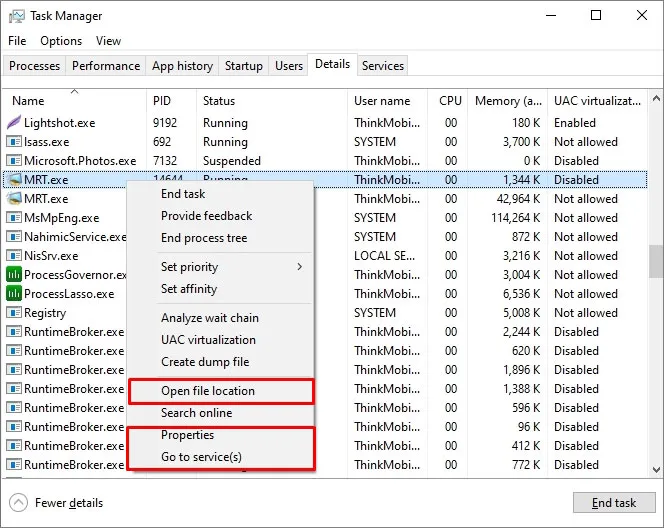
Task: Switch to the Services tab
Action: pos(382,66)
